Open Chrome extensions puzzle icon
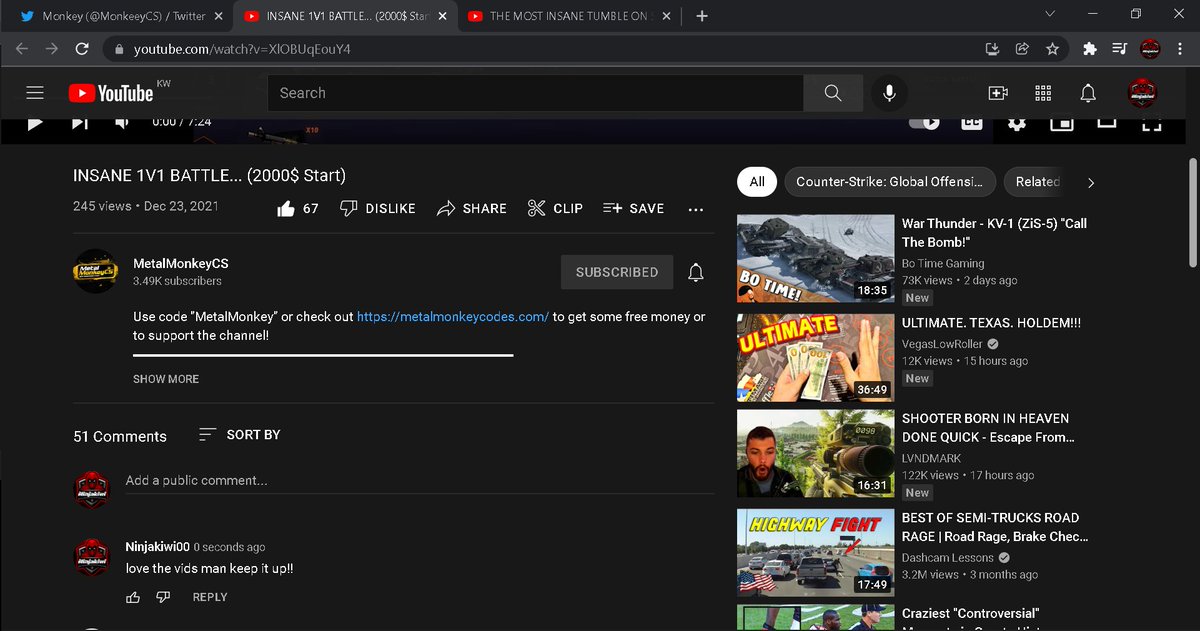This screenshot has width=1200, height=631. point(1090,48)
